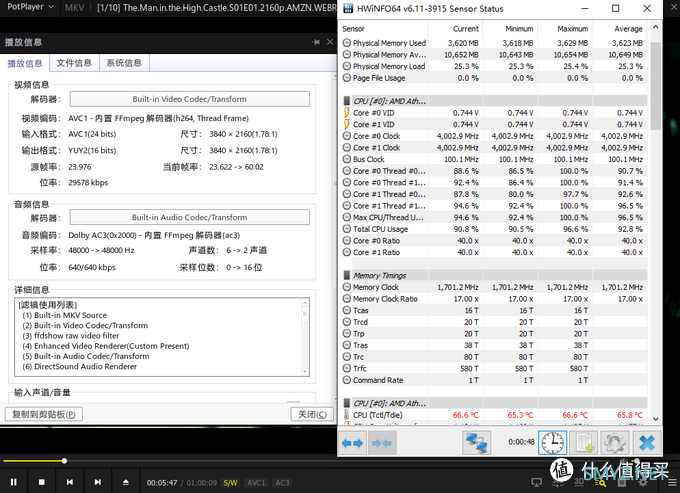680x493 pixels.
Task: Close the playback info panel with X
Action: click(x=330, y=42)
